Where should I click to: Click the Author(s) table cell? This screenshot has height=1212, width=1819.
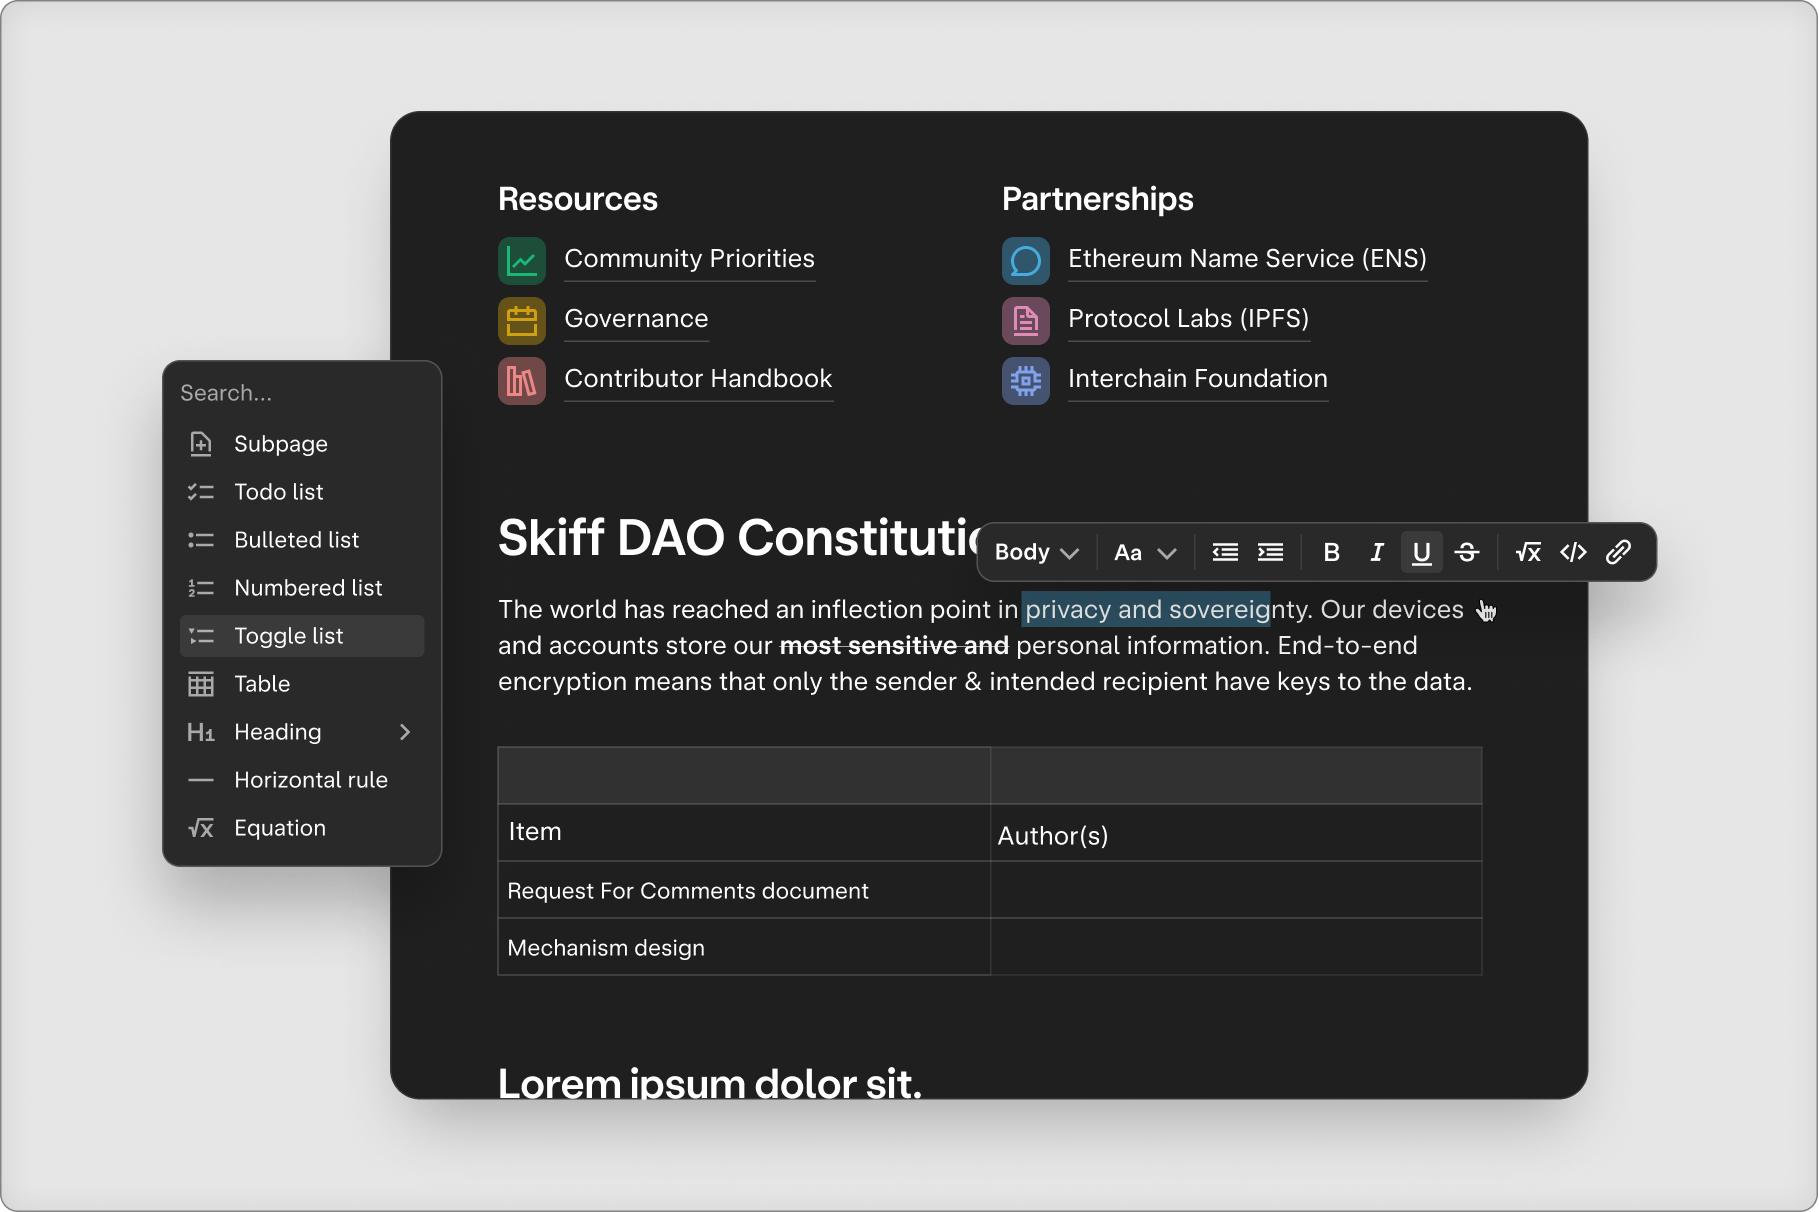click(x=1236, y=832)
